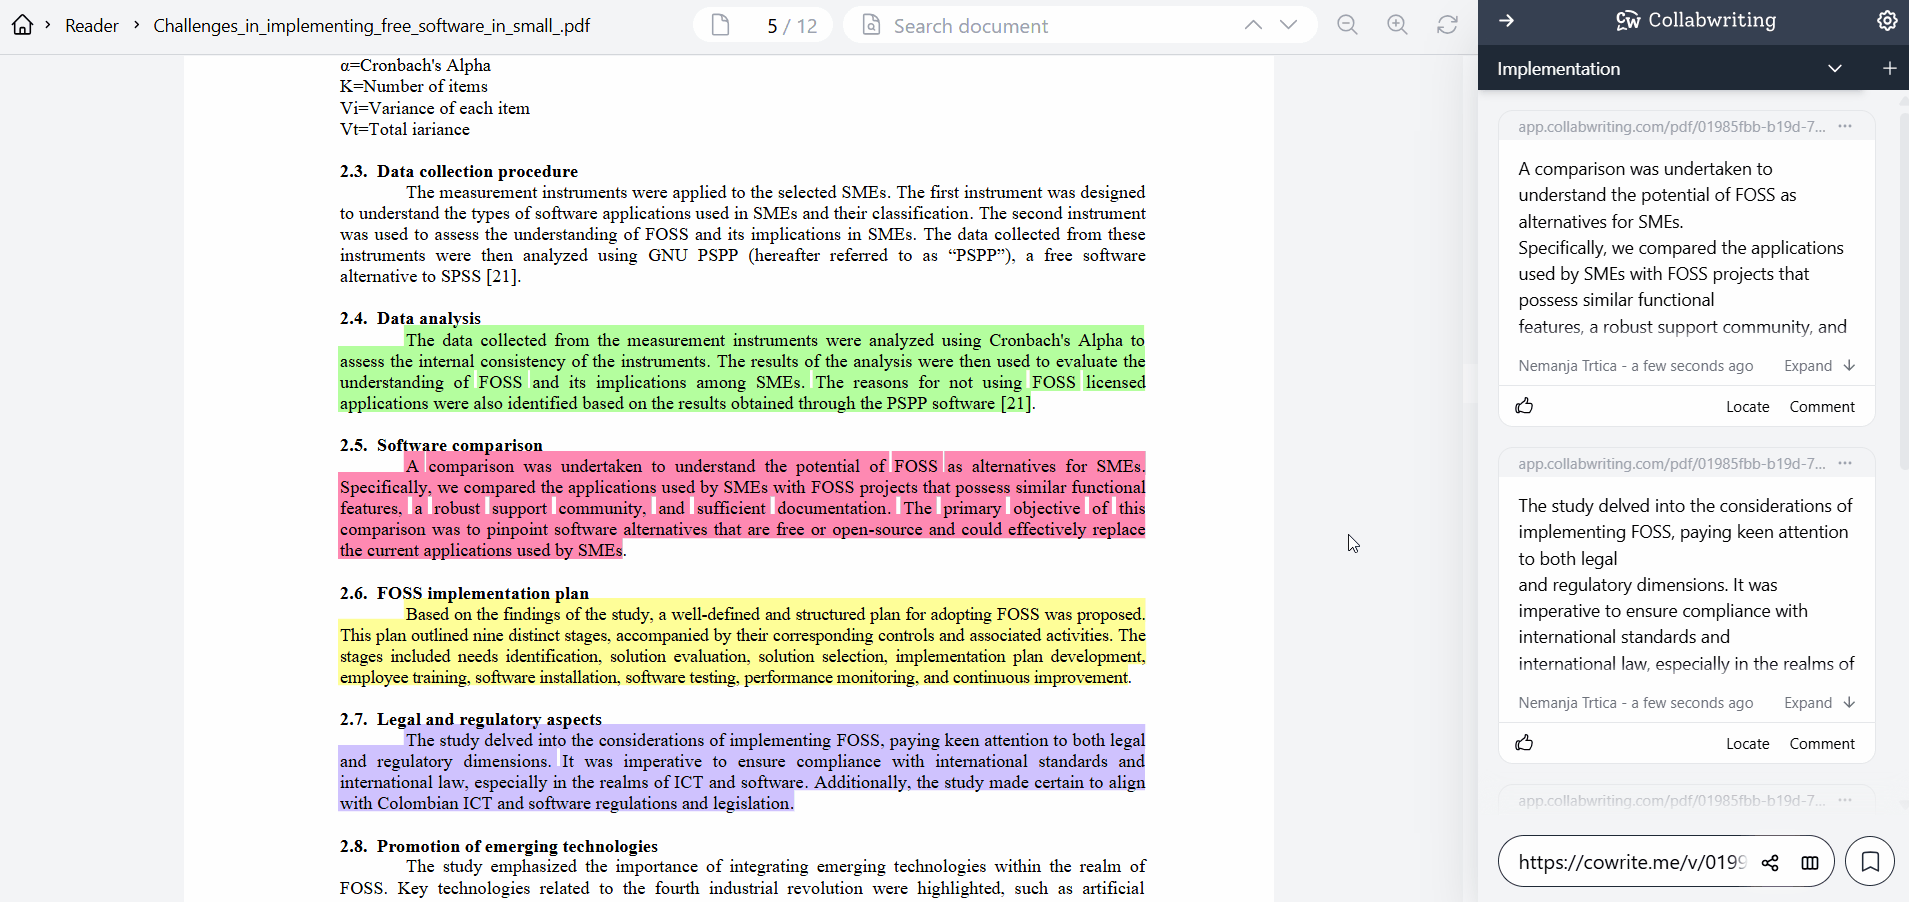The image size is (1909, 902).
Task: Go to Home via house icon
Action: 22,25
